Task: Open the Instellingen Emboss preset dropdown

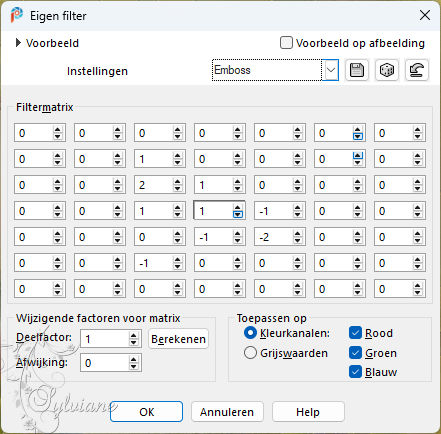Action: (331, 70)
